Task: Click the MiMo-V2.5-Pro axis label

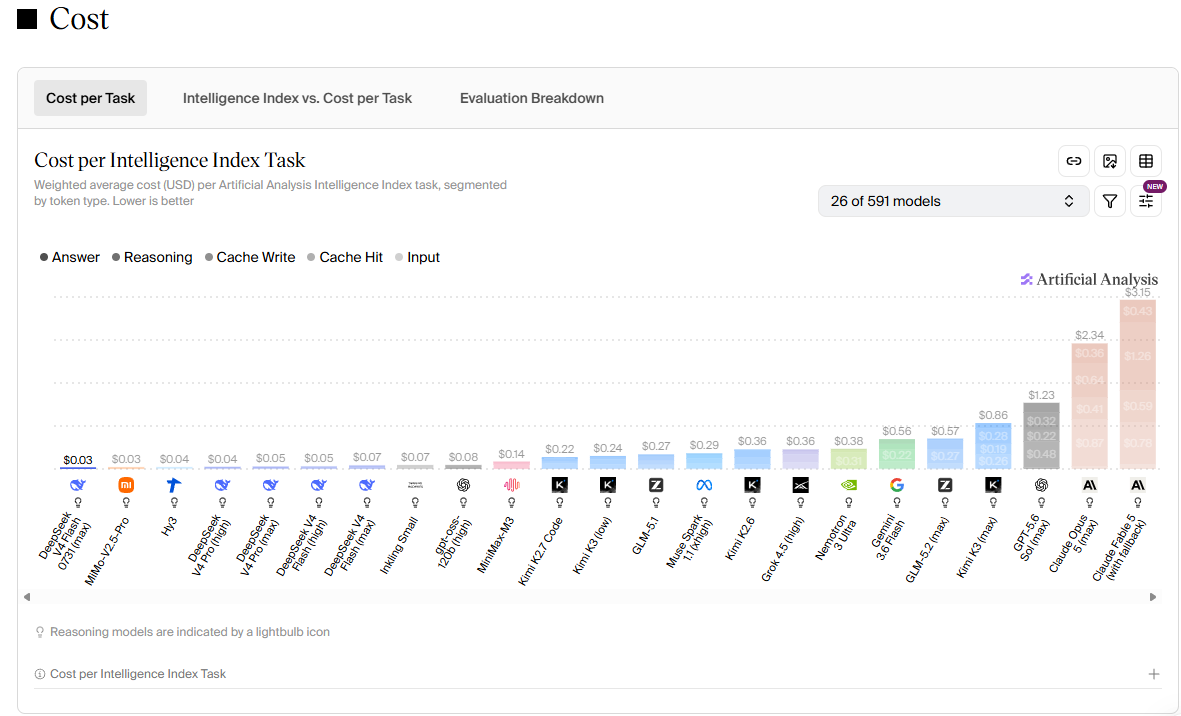Action: coord(106,551)
